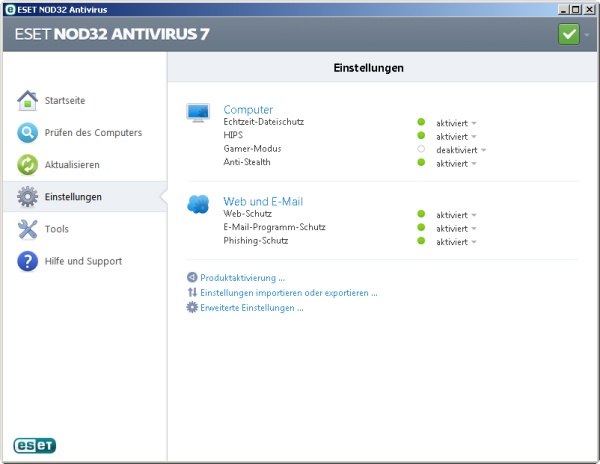Toggle the Echtzeit-Dateischutz green status dot

click(x=421, y=122)
